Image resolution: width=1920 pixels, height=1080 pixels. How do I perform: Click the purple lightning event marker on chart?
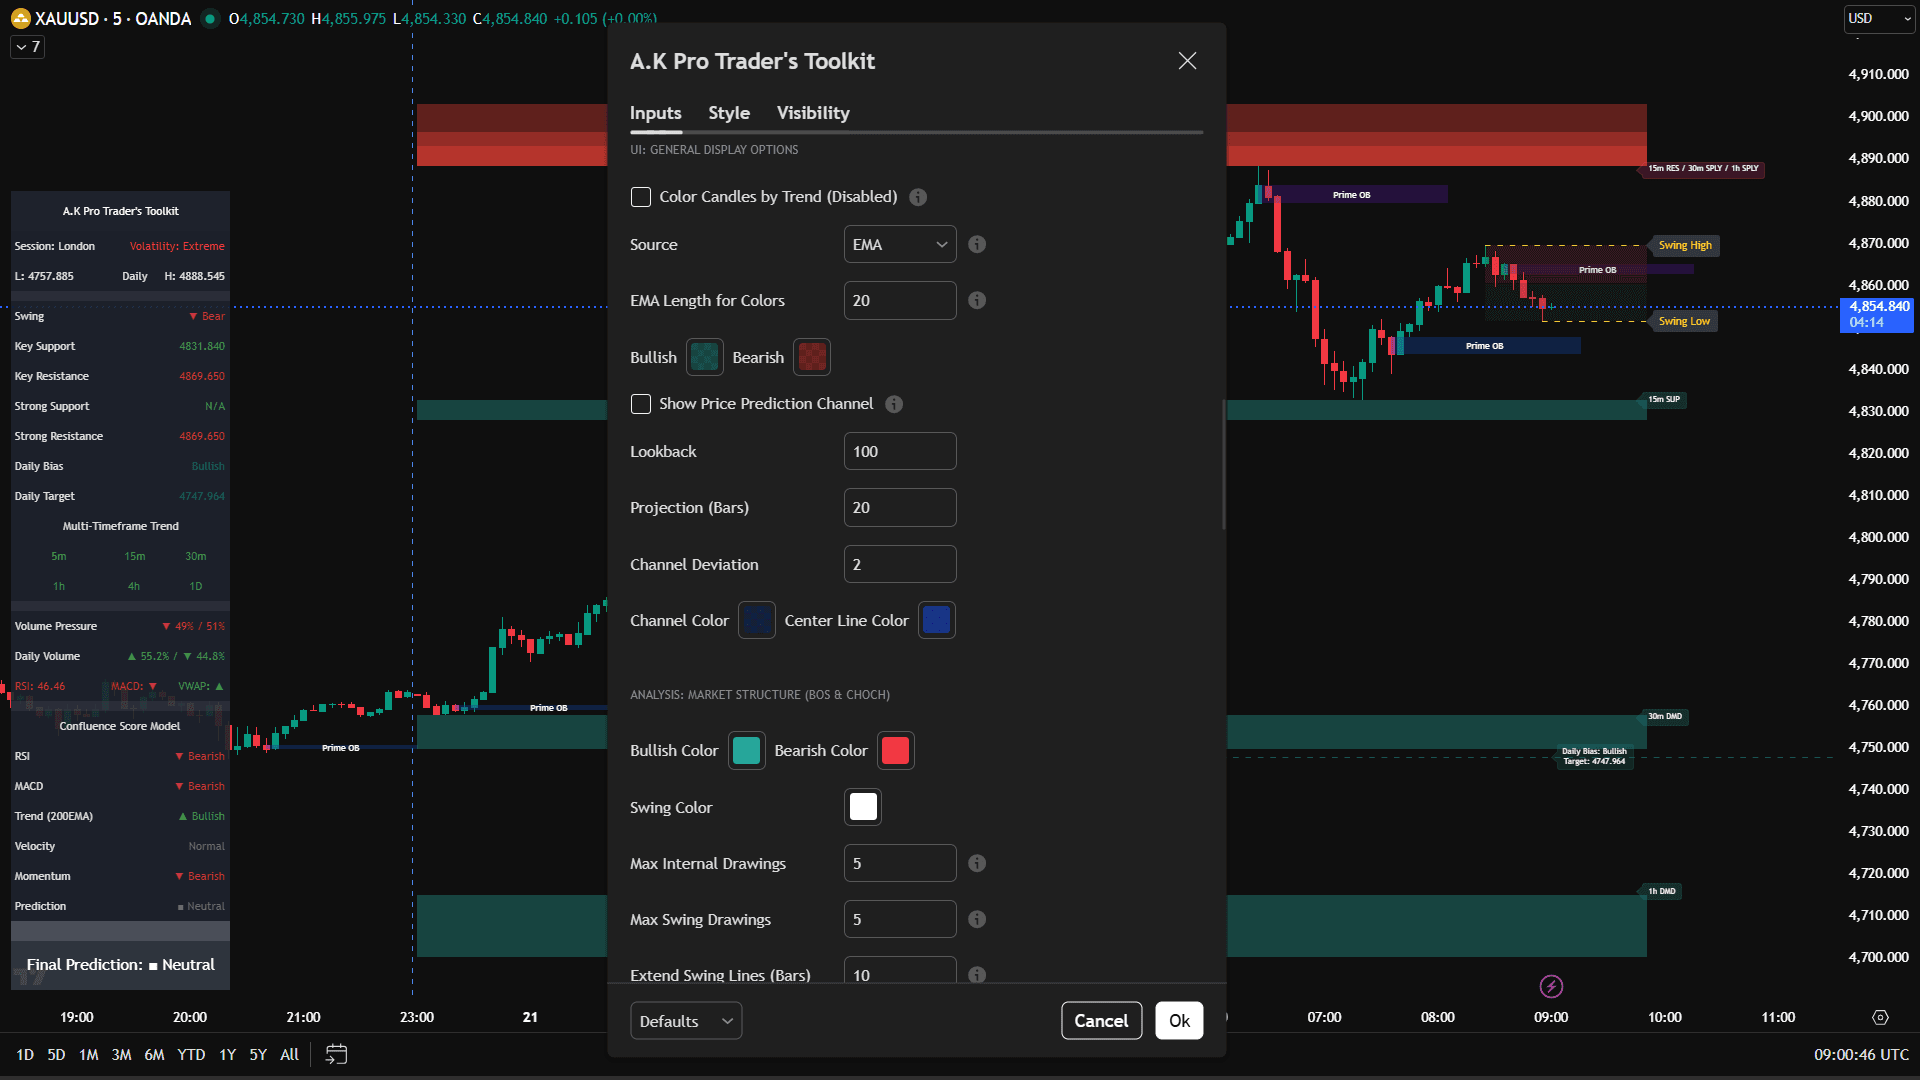1550,987
